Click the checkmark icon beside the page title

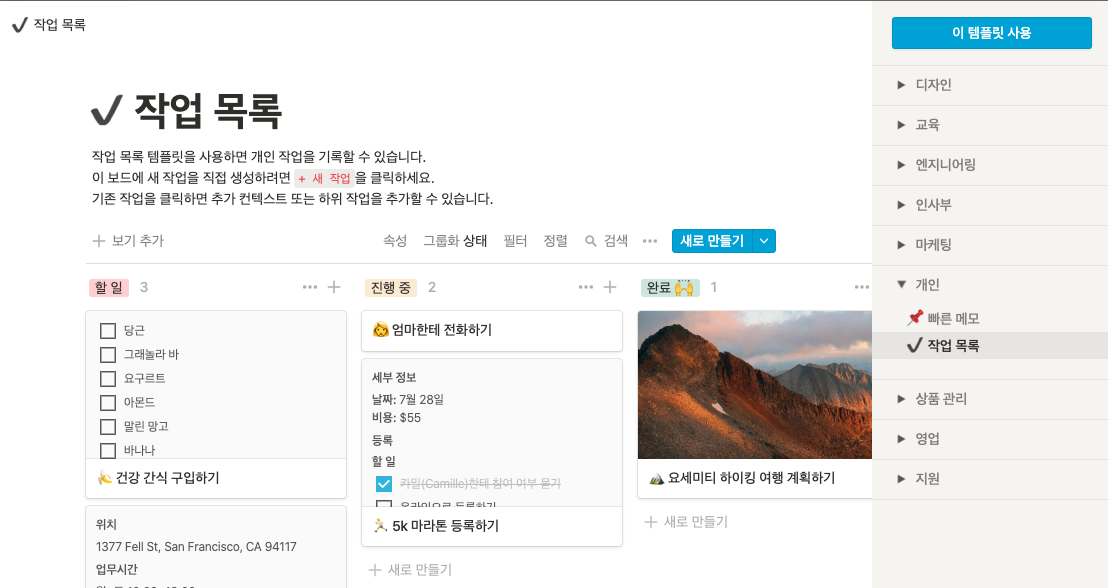pyautogui.click(x=107, y=110)
